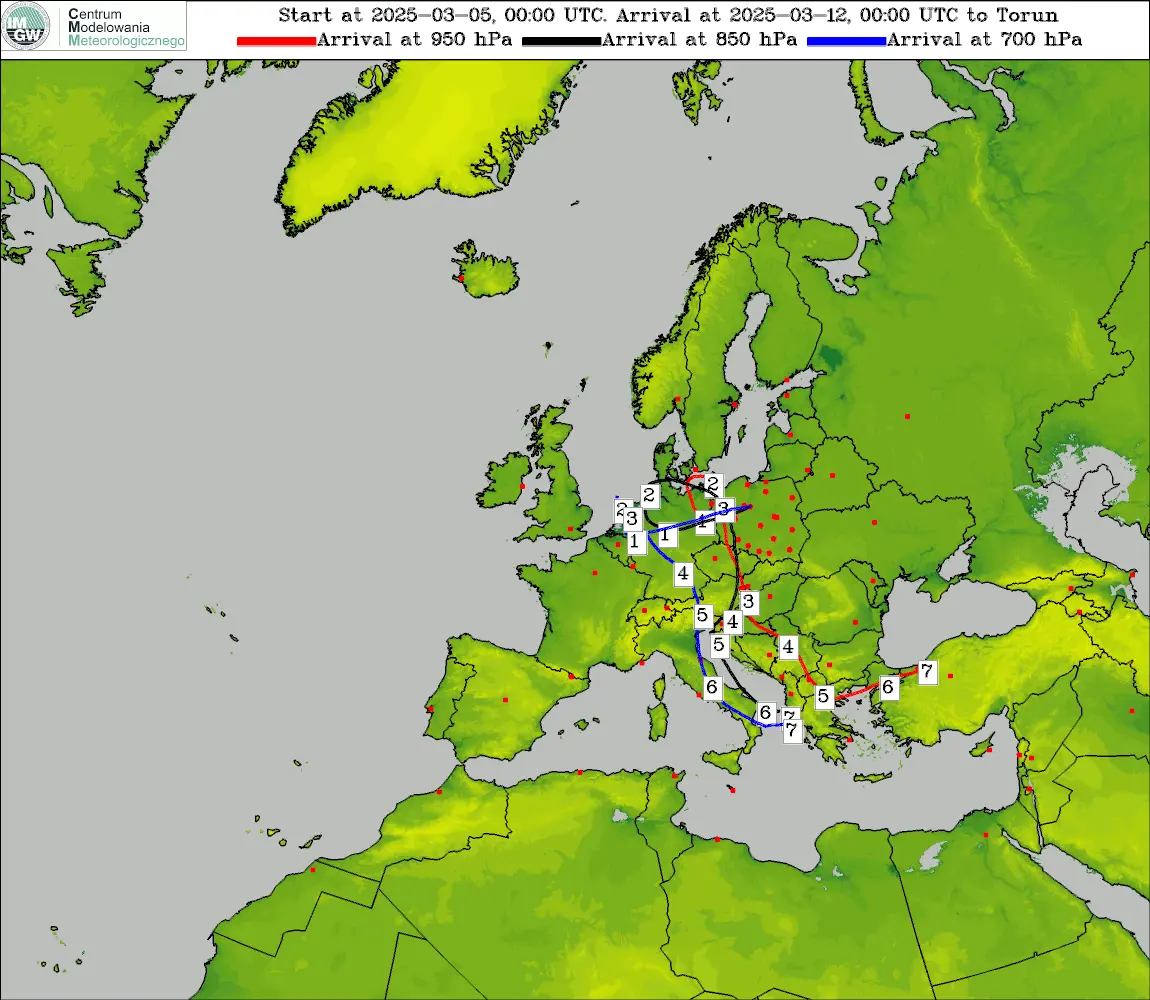Click the 'Arrival at 2025-03-12, 00:00 UTC to Torun' text
Image resolution: width=1150 pixels, height=1000 pixels.
pos(837,15)
